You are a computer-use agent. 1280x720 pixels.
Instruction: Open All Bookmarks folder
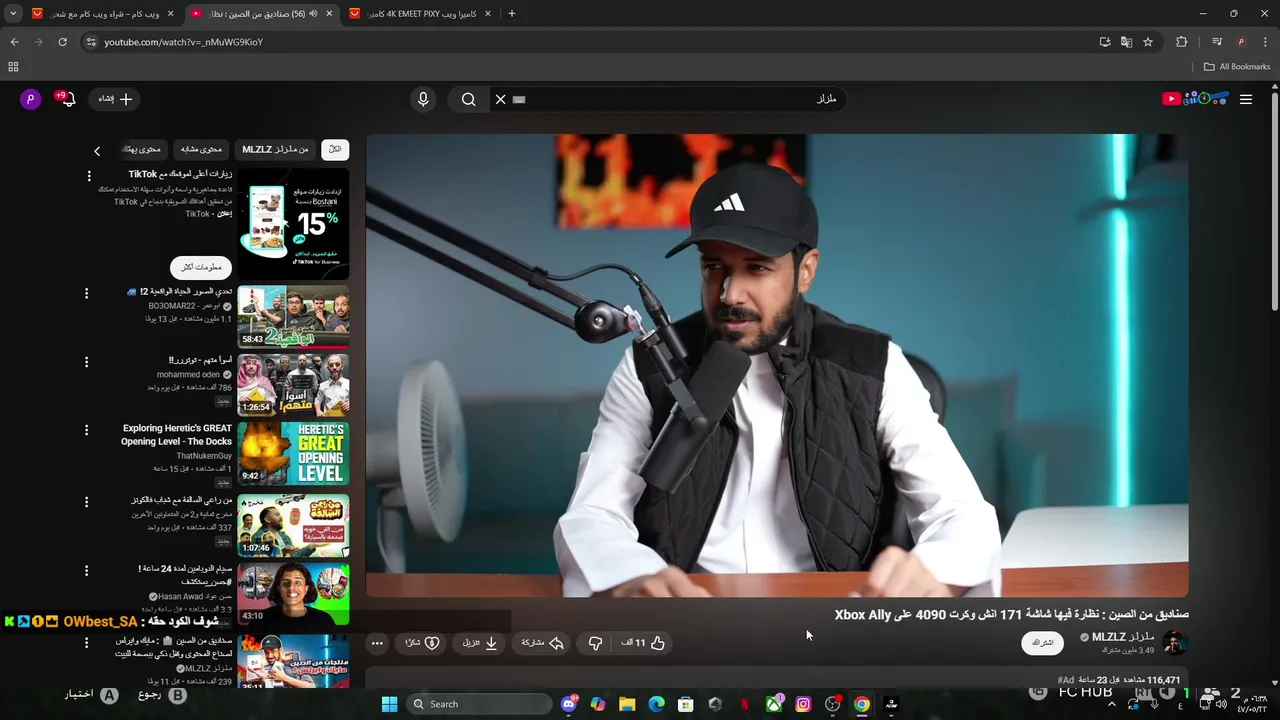point(1237,67)
